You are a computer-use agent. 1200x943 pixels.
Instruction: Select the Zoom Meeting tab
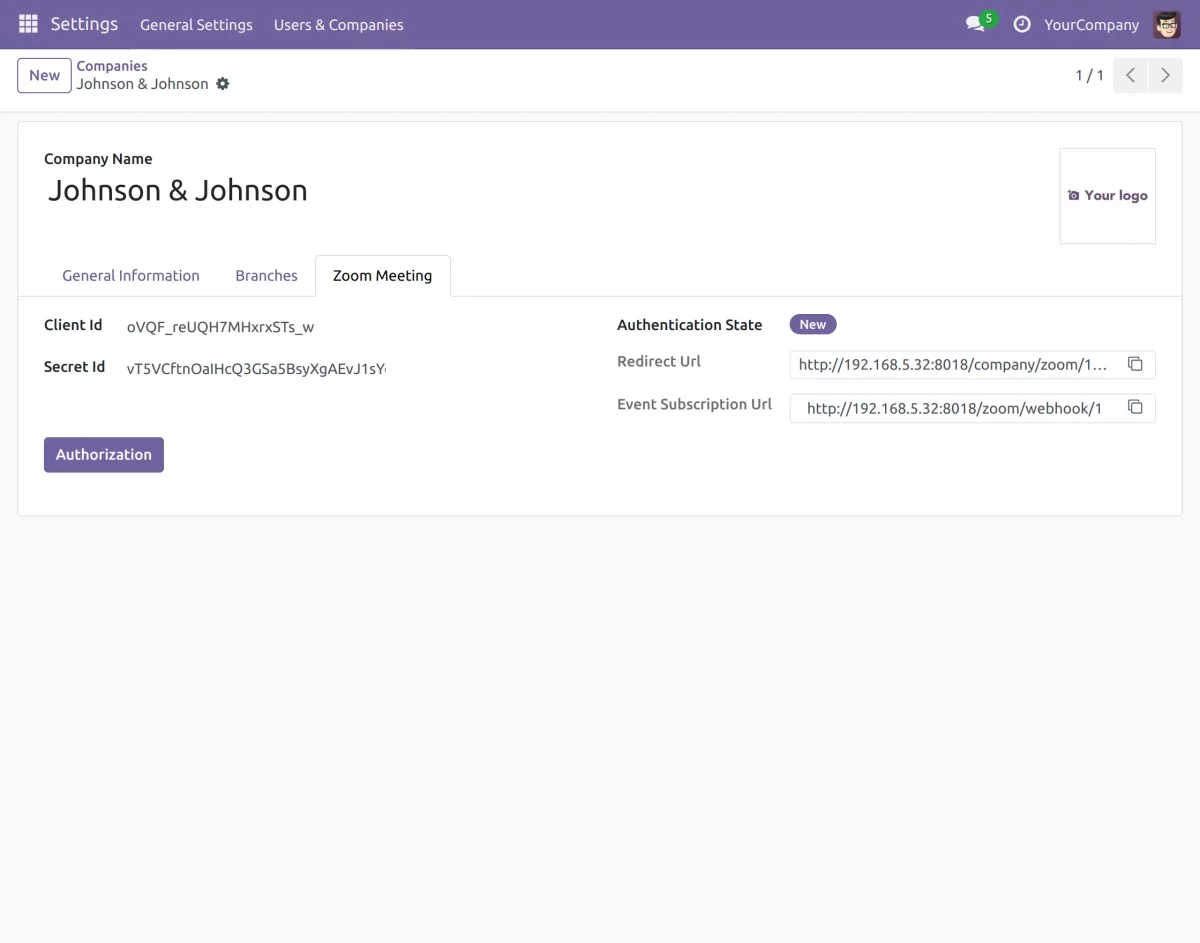tap(382, 276)
